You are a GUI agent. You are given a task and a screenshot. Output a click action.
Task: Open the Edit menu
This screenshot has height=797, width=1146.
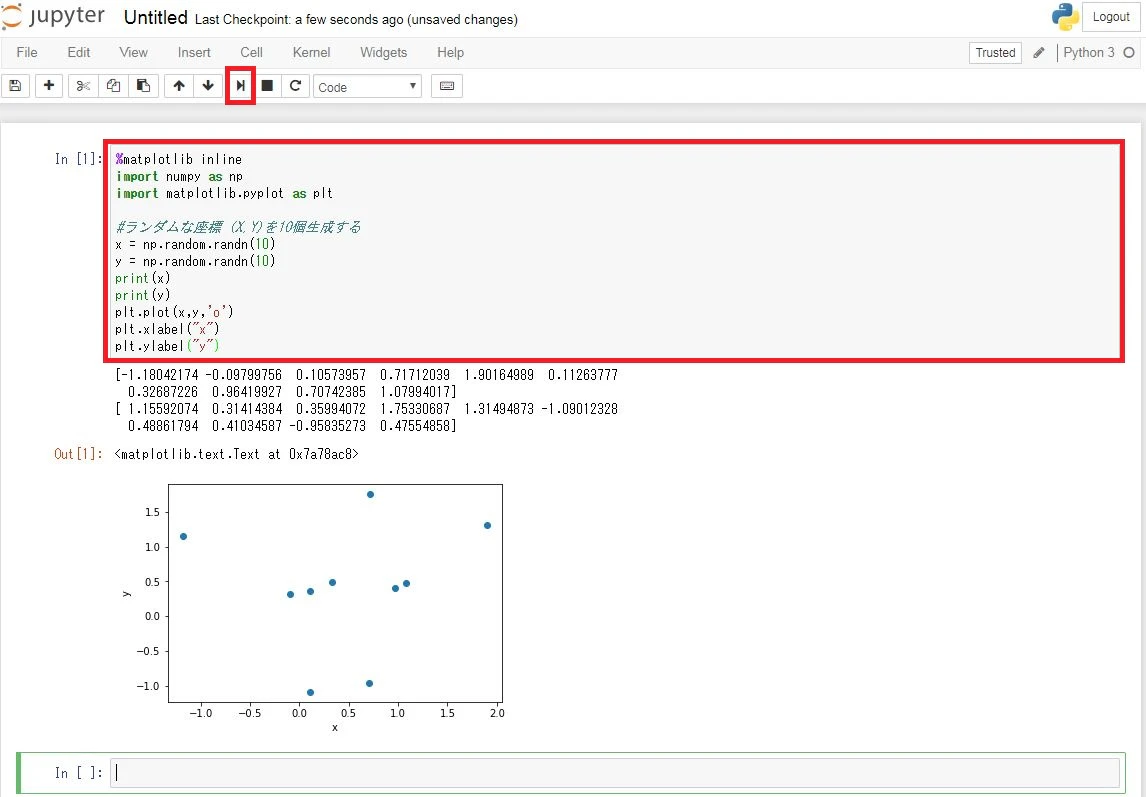[x=79, y=53]
